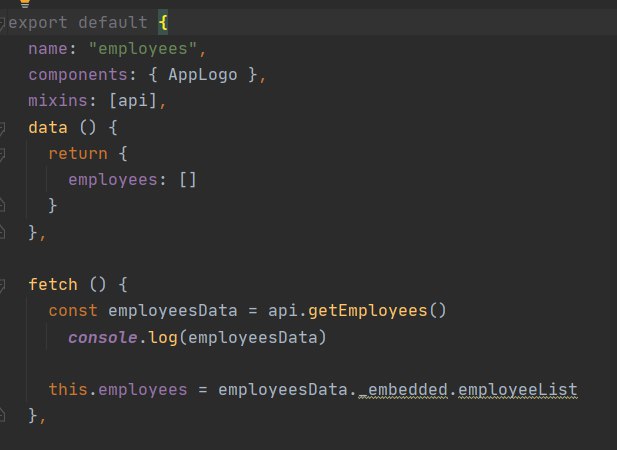This screenshot has width=617, height=450.
Task: Collapse the data () function fold marker
Action: (x=2, y=129)
